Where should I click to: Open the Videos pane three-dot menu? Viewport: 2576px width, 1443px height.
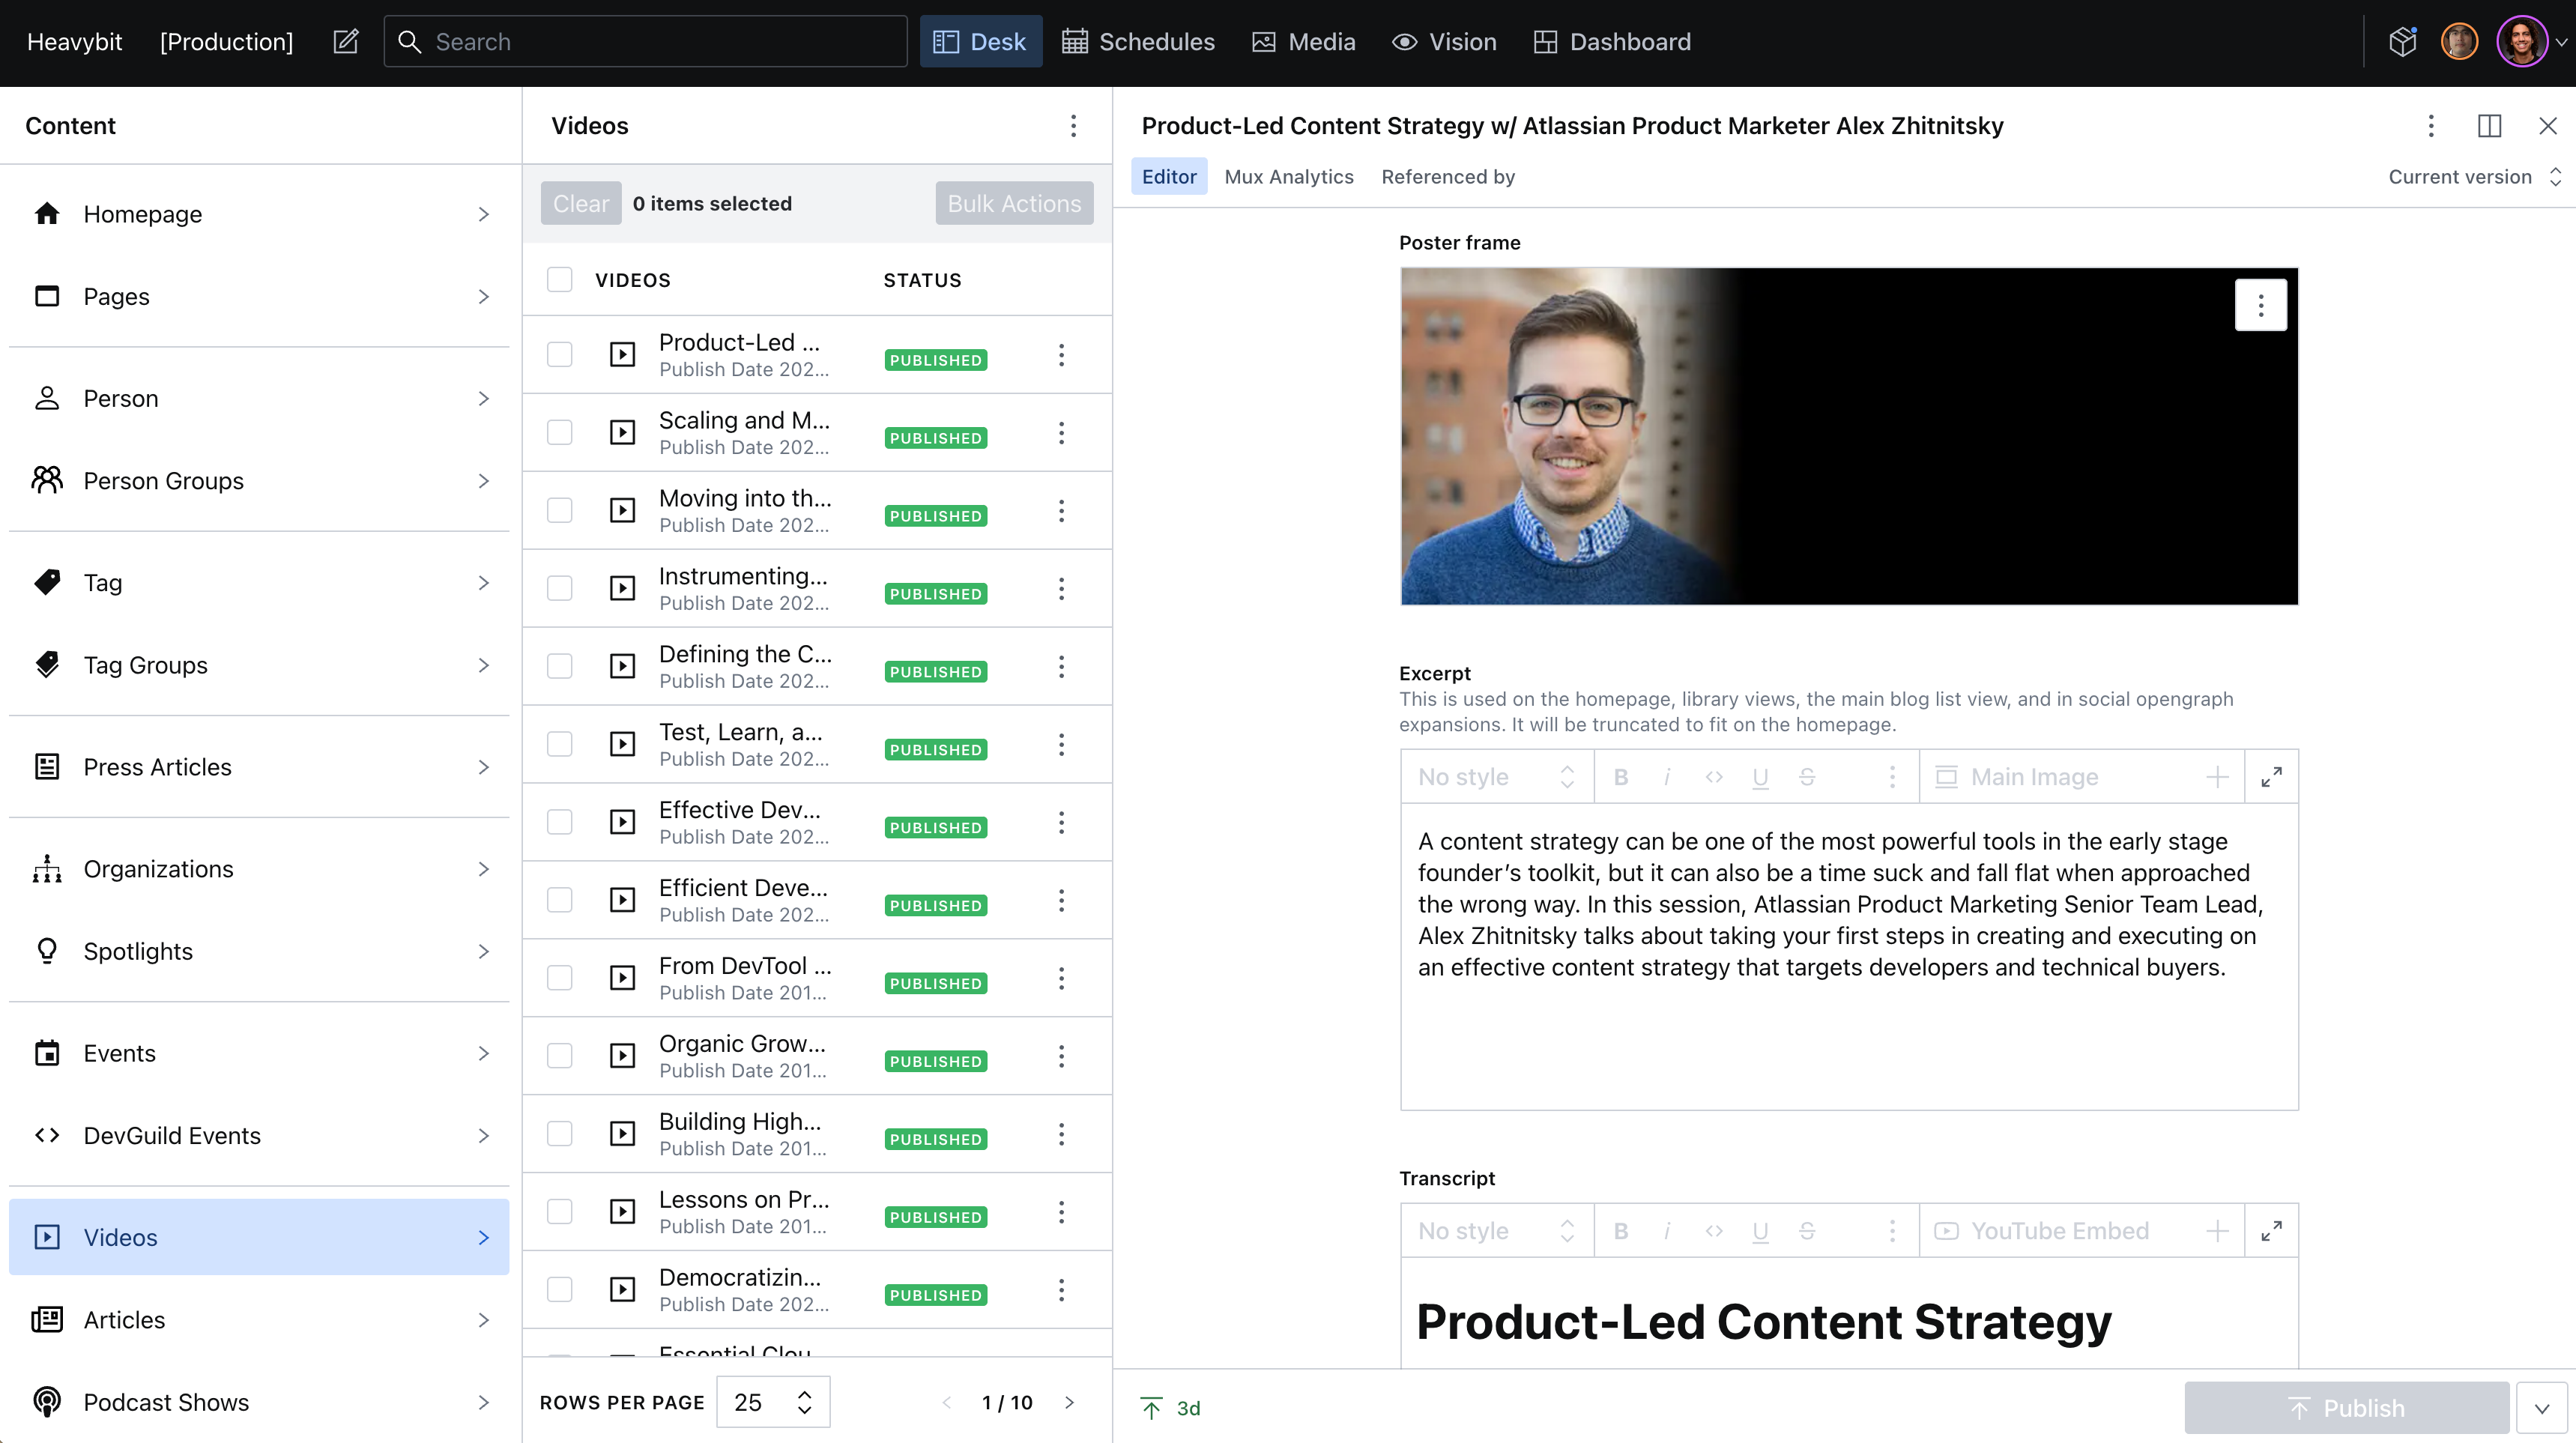(x=1073, y=126)
